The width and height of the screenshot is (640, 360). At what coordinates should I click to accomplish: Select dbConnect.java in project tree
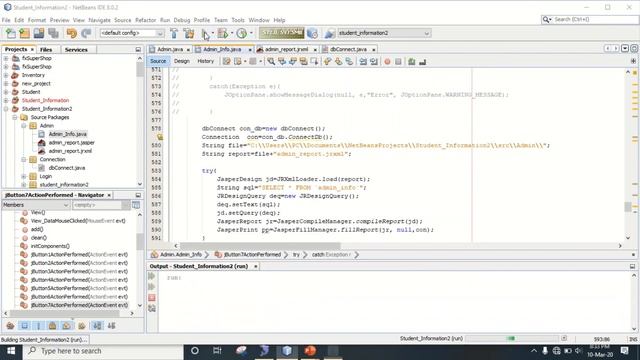[x=67, y=168]
